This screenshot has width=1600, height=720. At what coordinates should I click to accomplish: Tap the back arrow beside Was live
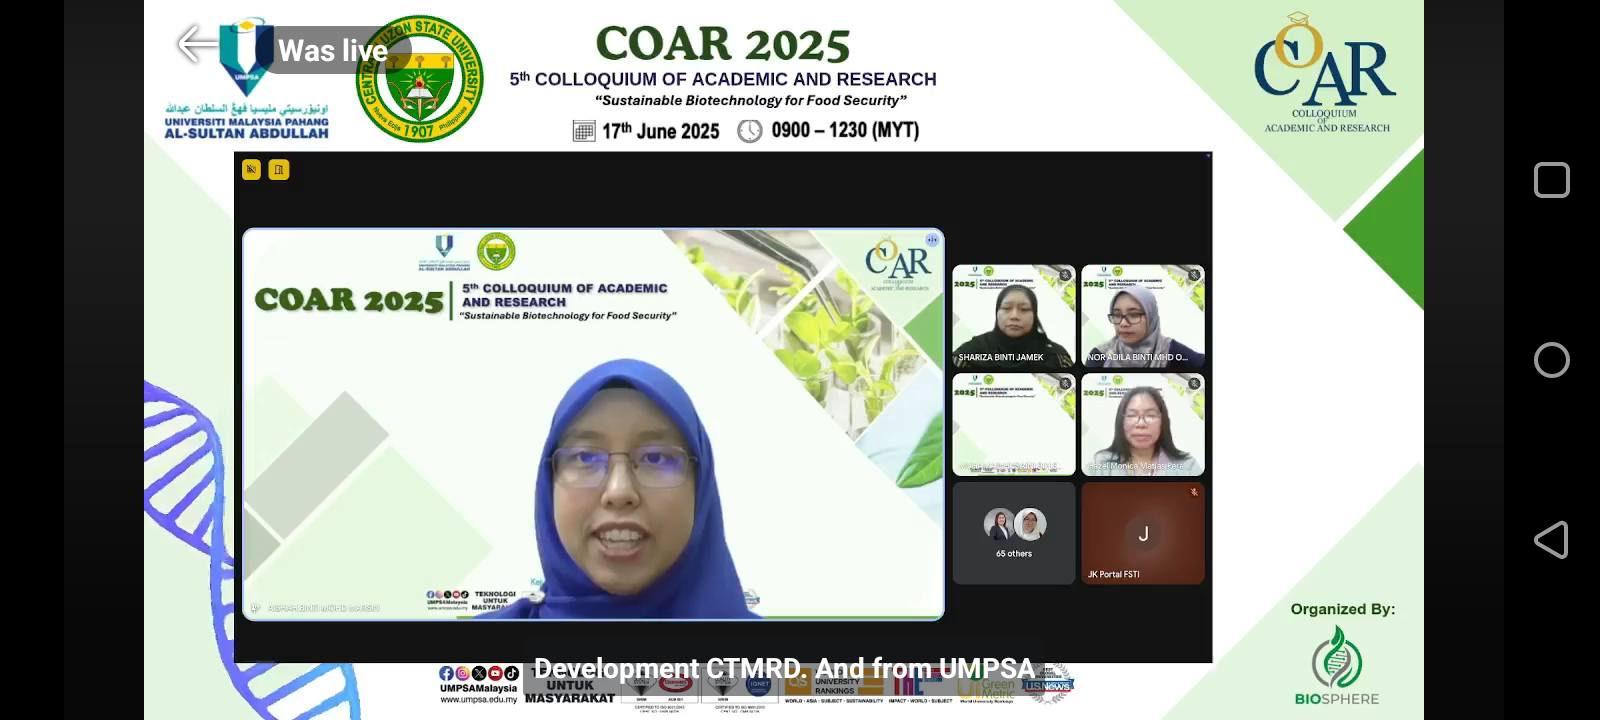click(197, 45)
